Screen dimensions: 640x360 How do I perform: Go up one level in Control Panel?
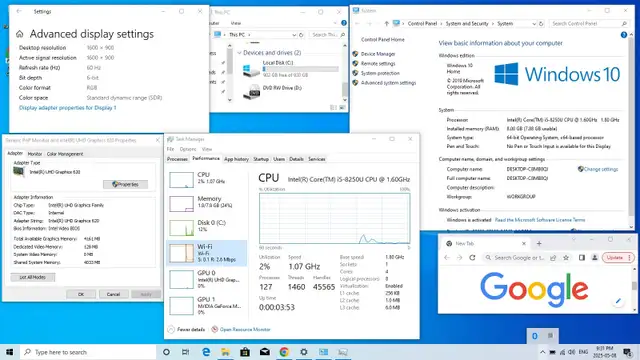(x=386, y=24)
